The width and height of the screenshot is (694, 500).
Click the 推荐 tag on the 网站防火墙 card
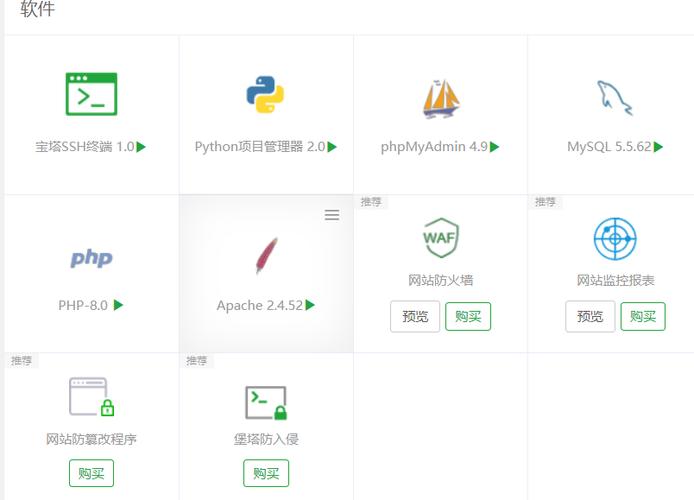pos(371,202)
